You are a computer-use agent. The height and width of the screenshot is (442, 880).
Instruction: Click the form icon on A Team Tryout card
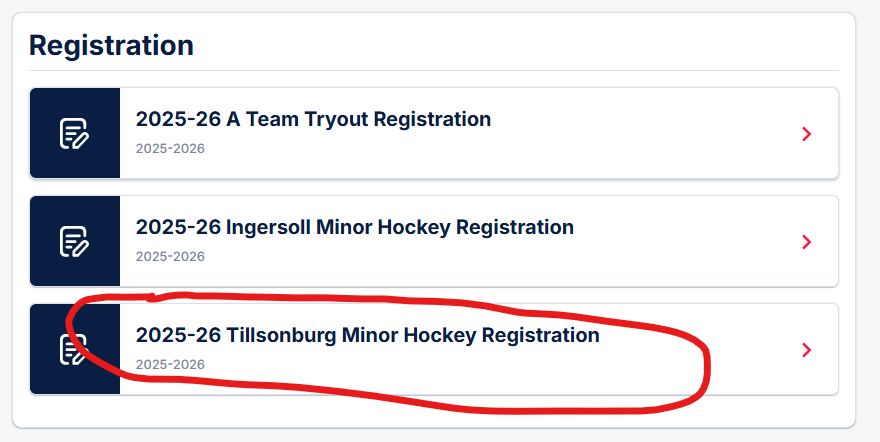point(75,133)
